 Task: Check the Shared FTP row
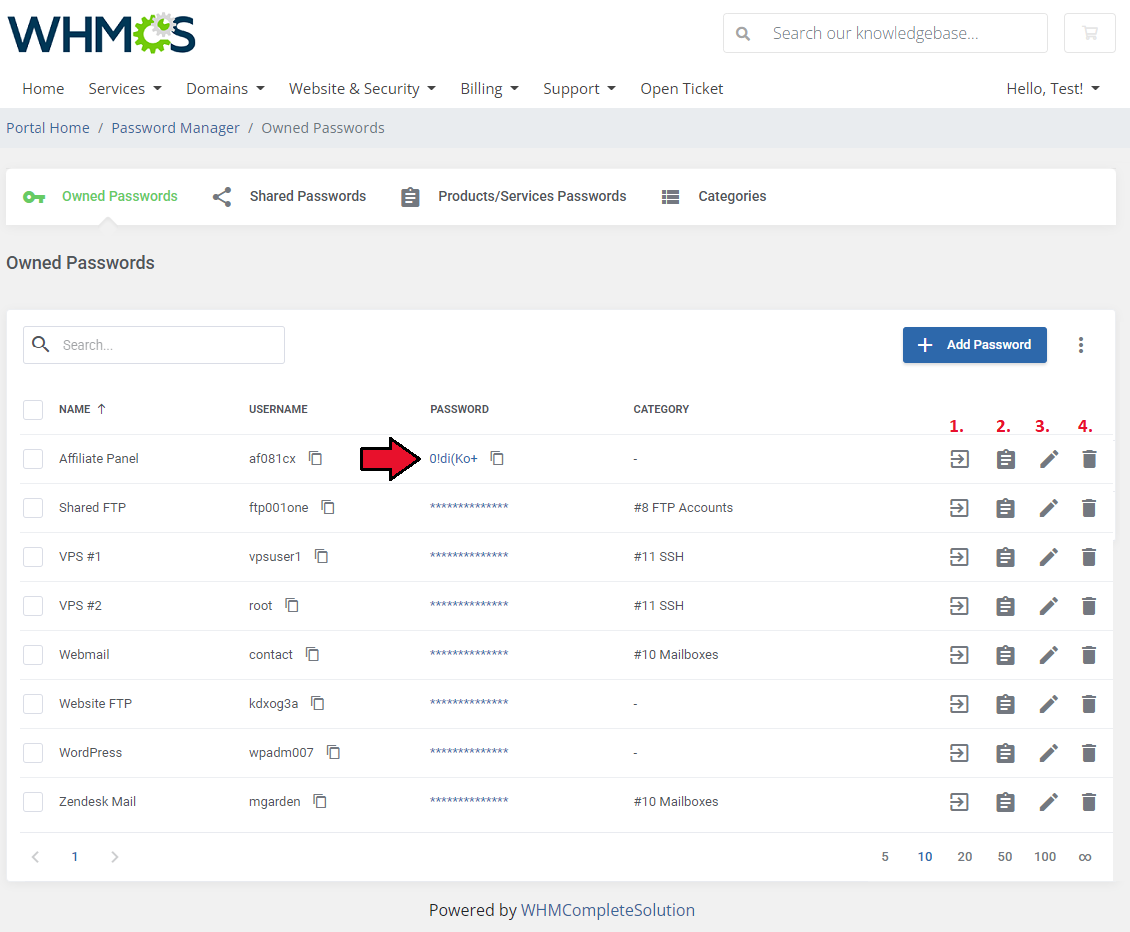[x=33, y=507]
